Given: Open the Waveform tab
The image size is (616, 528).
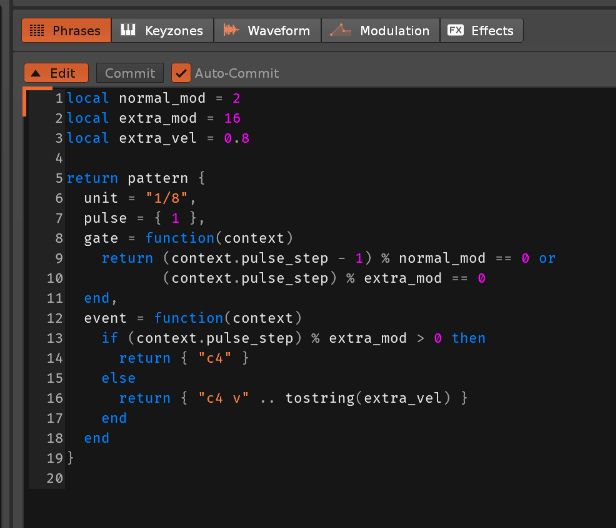Looking at the screenshot, I should point(268,30).
